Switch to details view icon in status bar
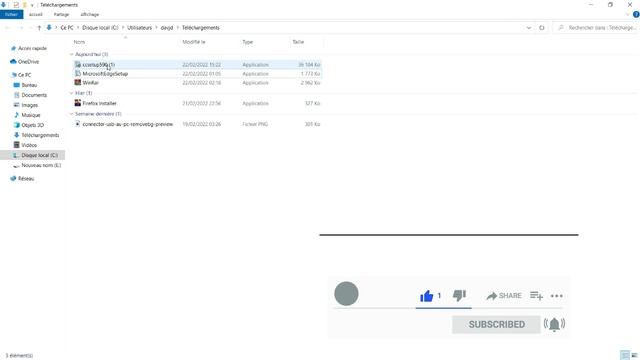Image resolution: width=640 pixels, height=360 pixels. click(x=624, y=355)
